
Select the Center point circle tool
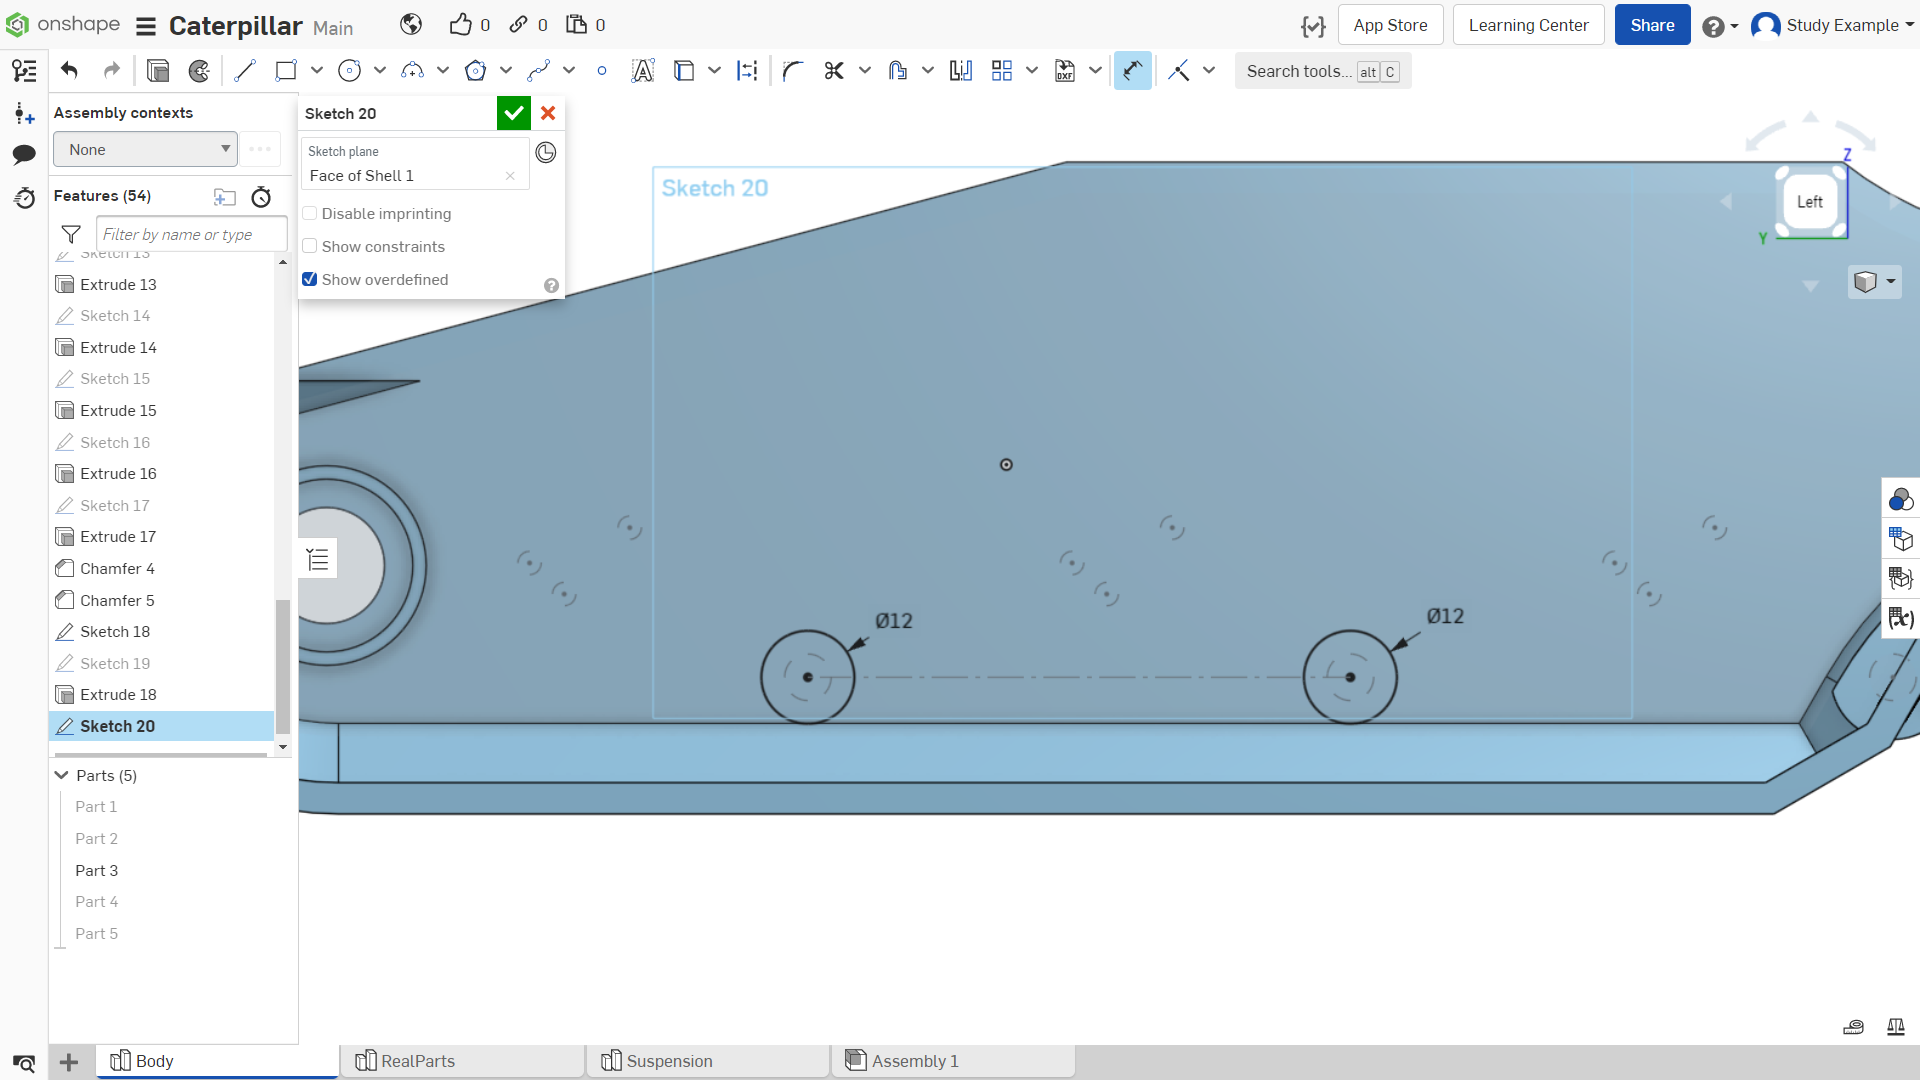pos(349,71)
